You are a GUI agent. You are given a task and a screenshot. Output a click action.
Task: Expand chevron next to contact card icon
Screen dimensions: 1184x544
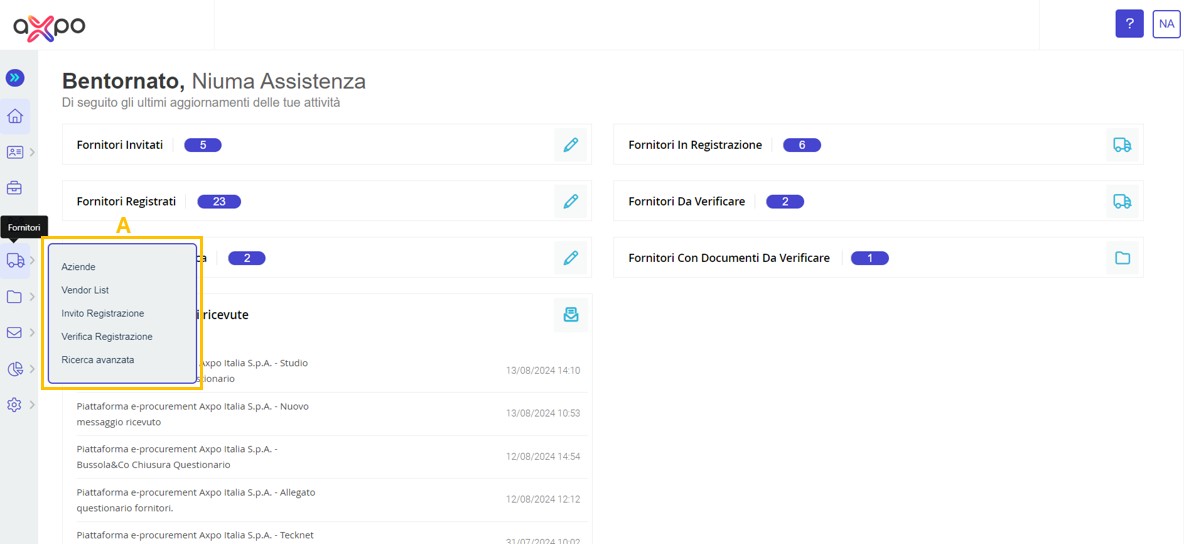[32, 152]
